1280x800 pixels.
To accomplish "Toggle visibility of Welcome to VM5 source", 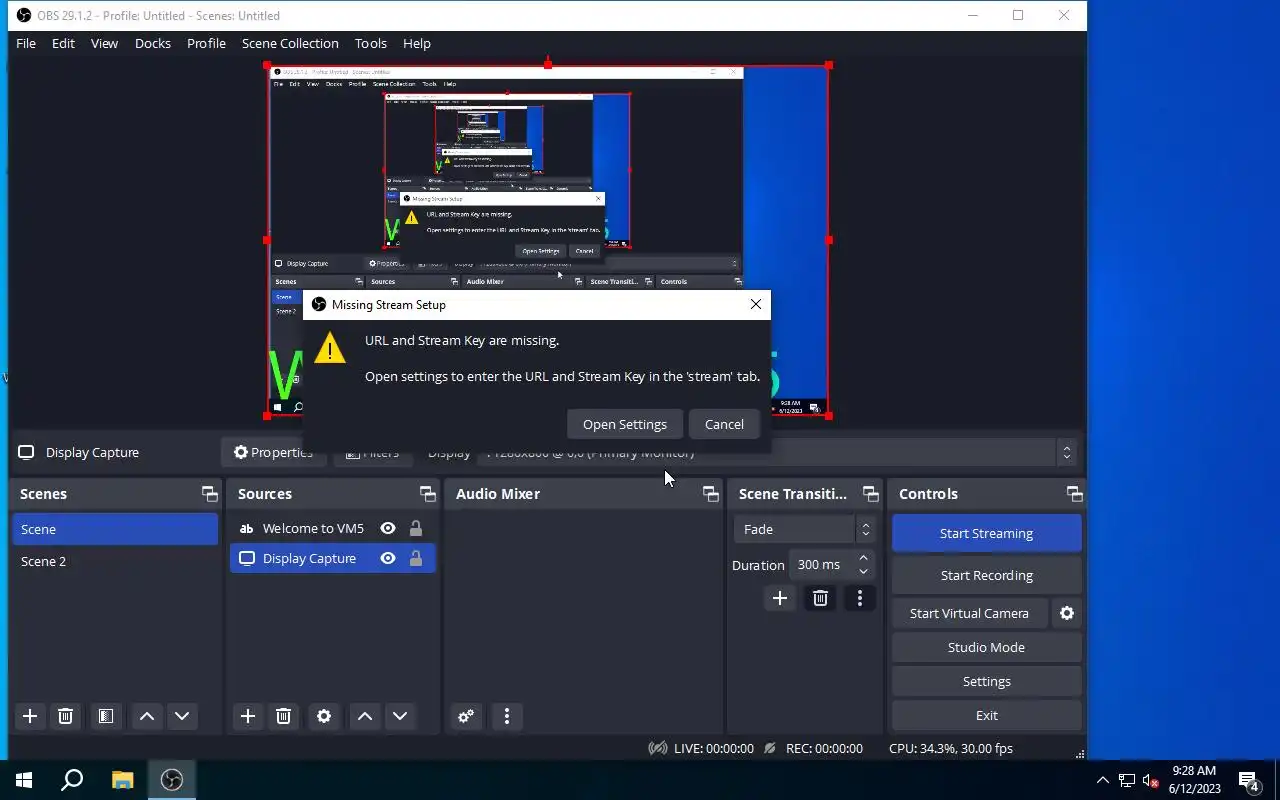I will (388, 528).
